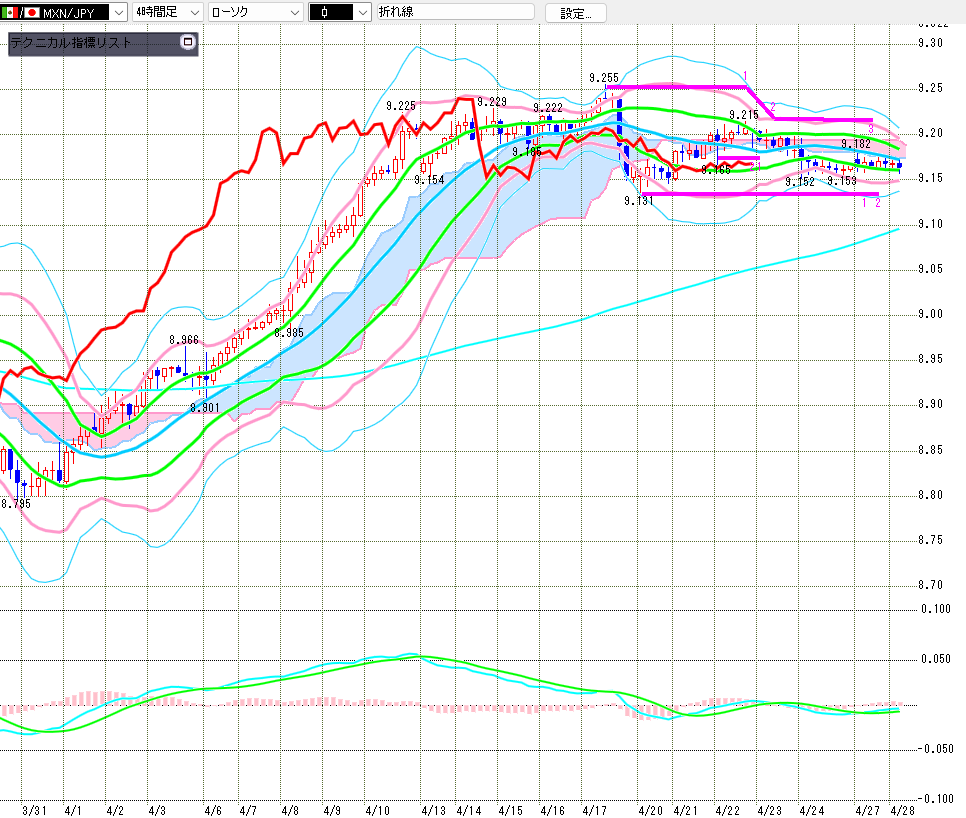This screenshot has height=818, width=966.
Task: Click the 9.225 peak price label
Action: tap(401, 105)
